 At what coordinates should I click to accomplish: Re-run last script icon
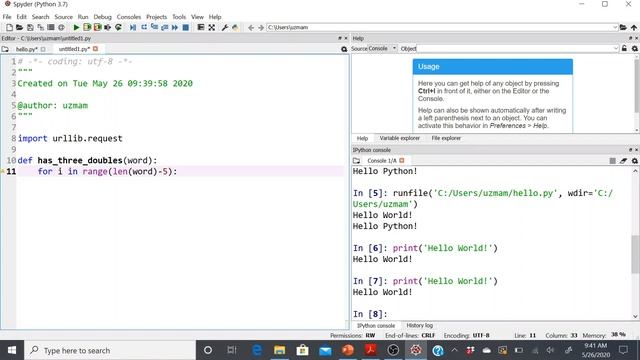pyautogui.click(x=118, y=27)
